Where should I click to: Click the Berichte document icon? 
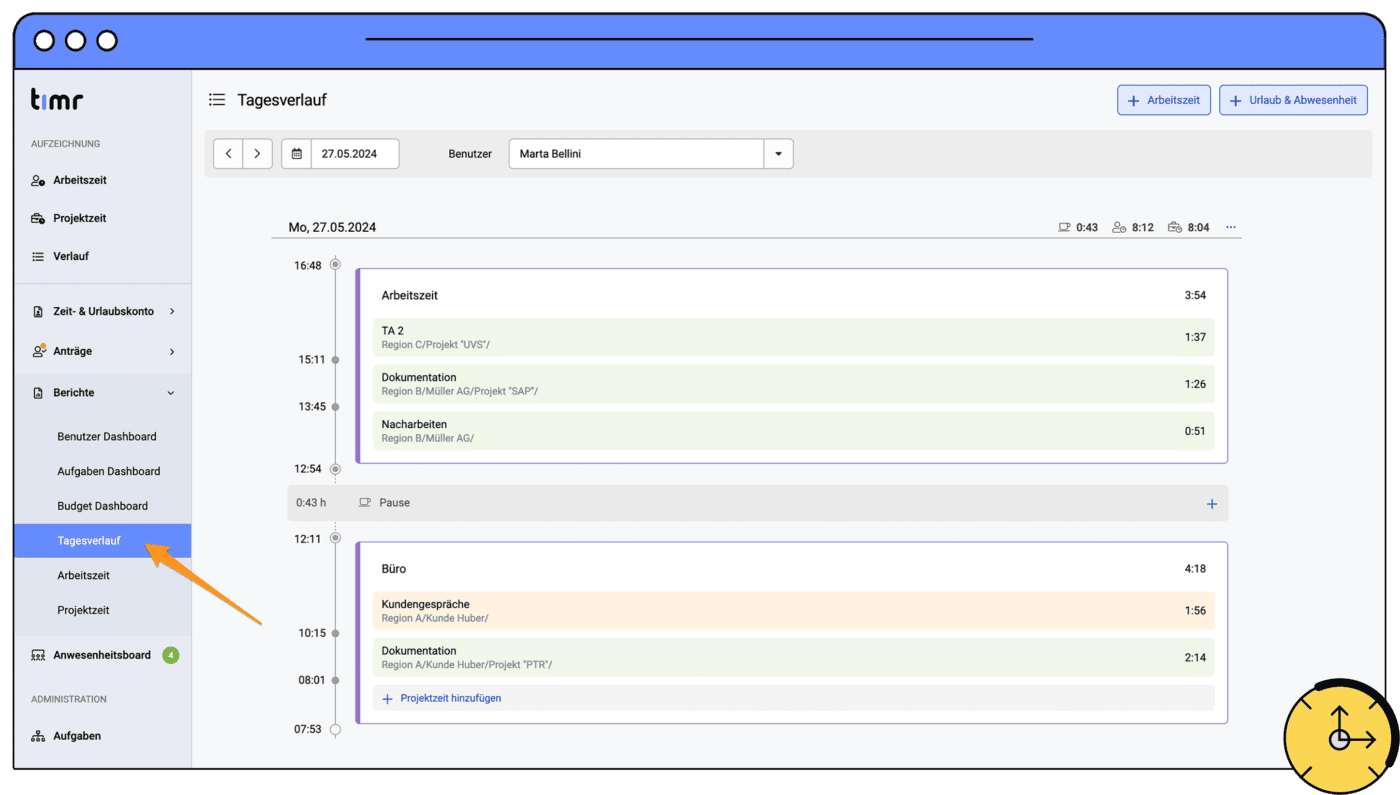click(38, 393)
